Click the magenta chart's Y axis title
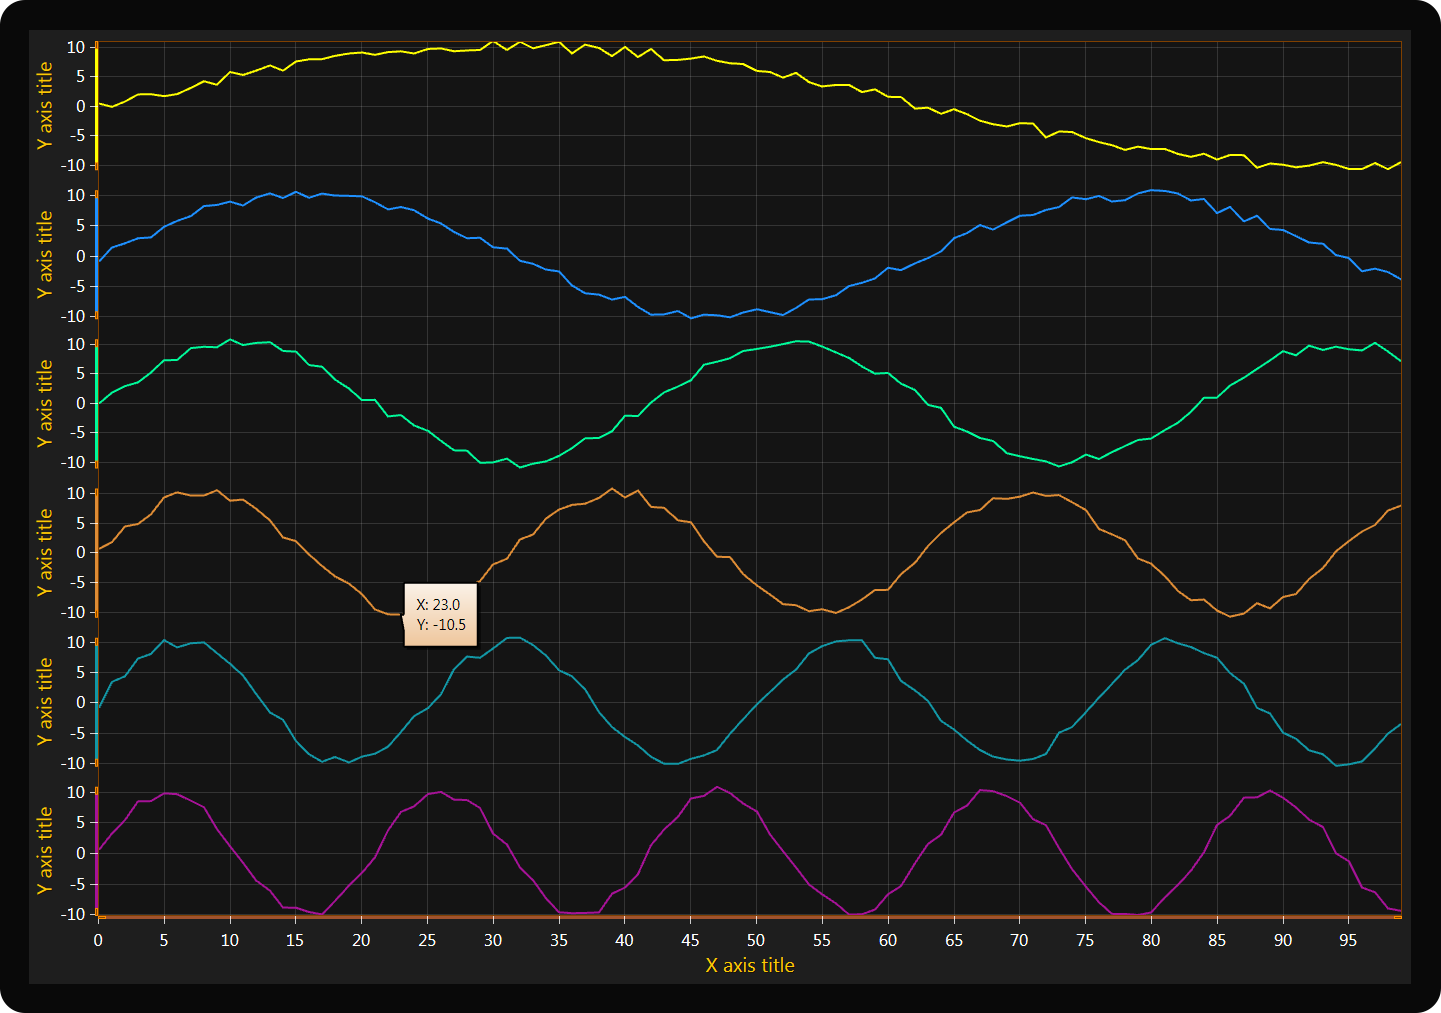The image size is (1441, 1013). 45,850
